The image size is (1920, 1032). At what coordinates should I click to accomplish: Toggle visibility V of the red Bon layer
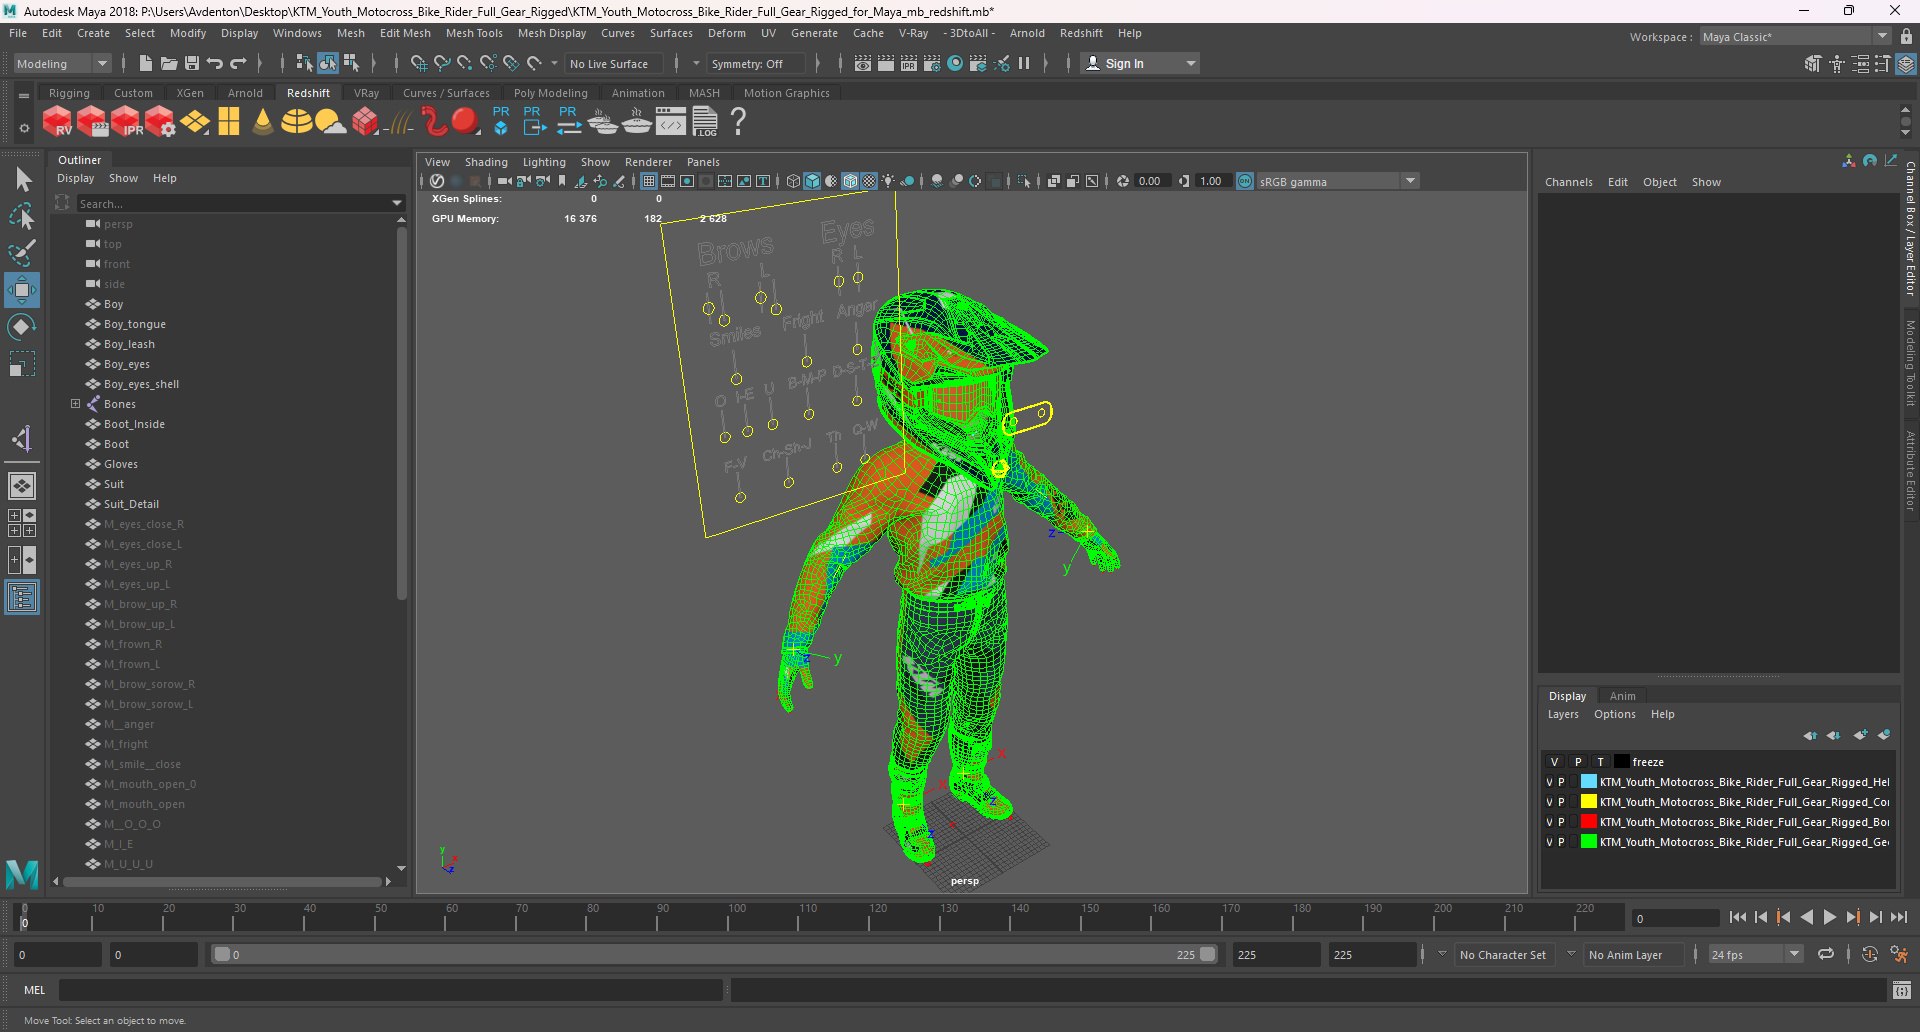pyautogui.click(x=1549, y=822)
